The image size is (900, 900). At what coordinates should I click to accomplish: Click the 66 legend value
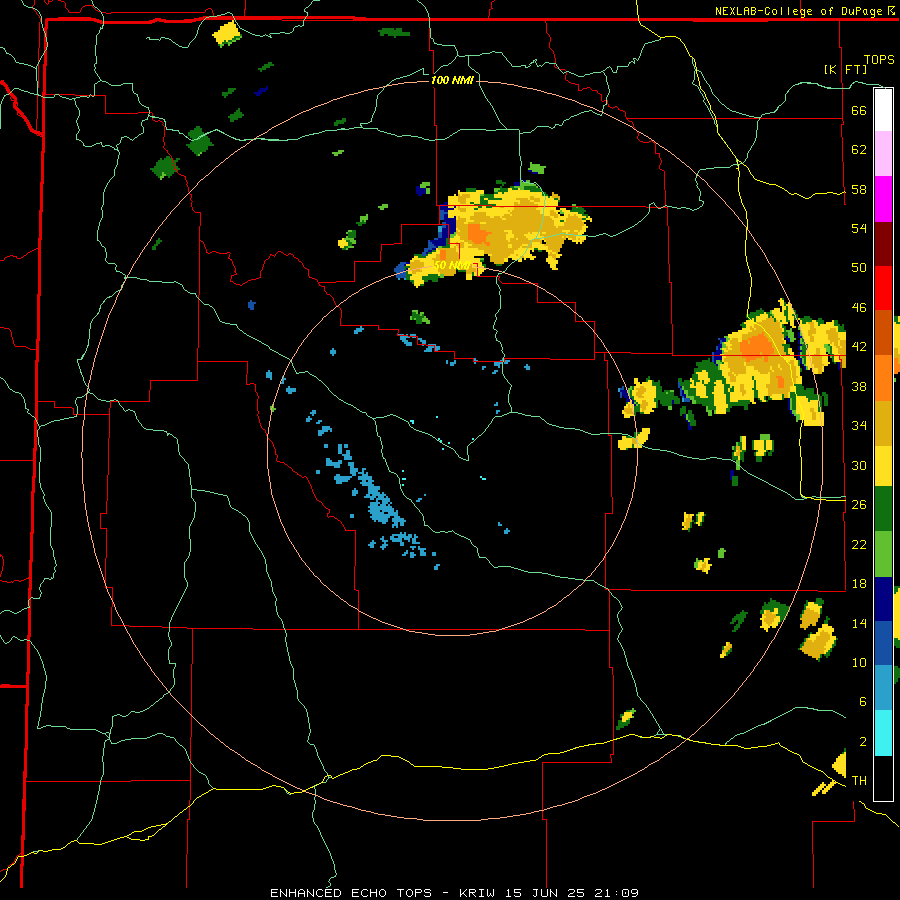[859, 110]
